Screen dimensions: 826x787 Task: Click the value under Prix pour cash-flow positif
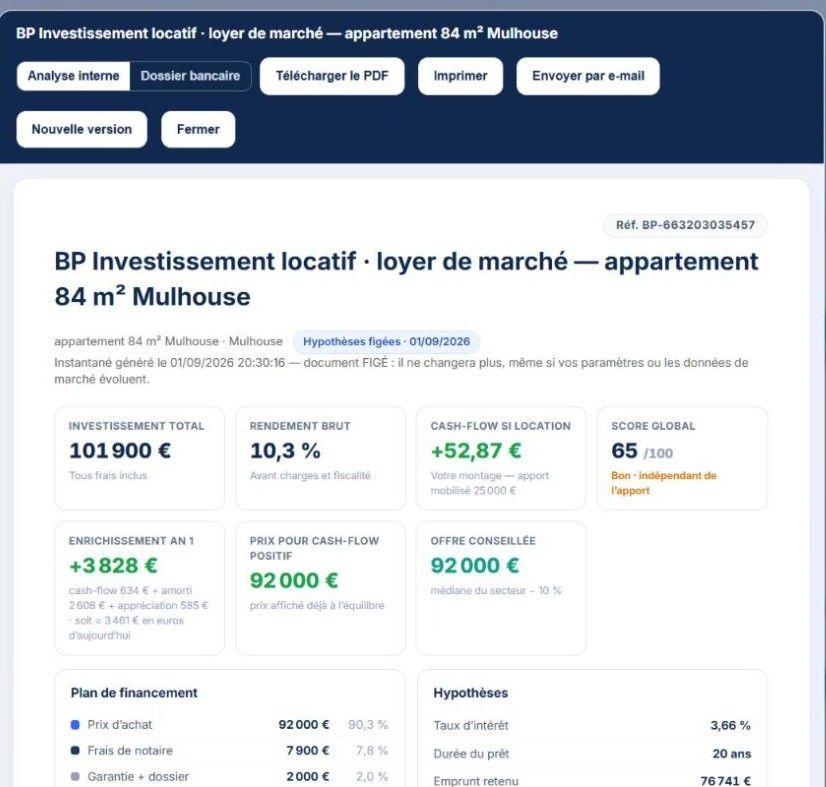pyautogui.click(x=293, y=580)
